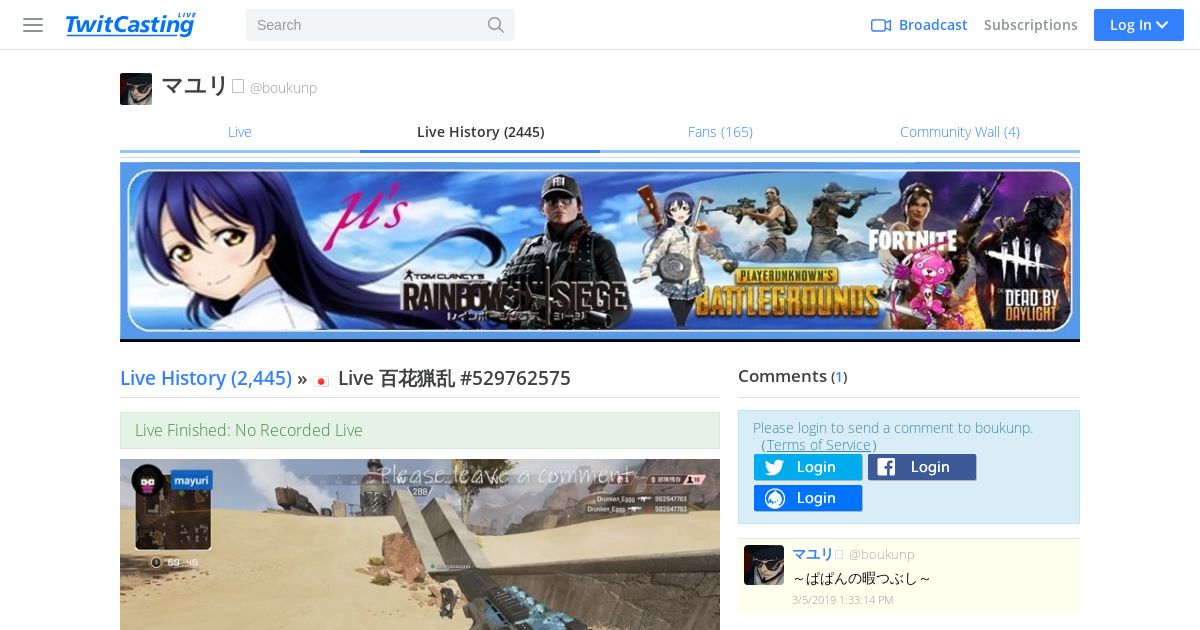Open the Terms of Service link

click(819, 445)
